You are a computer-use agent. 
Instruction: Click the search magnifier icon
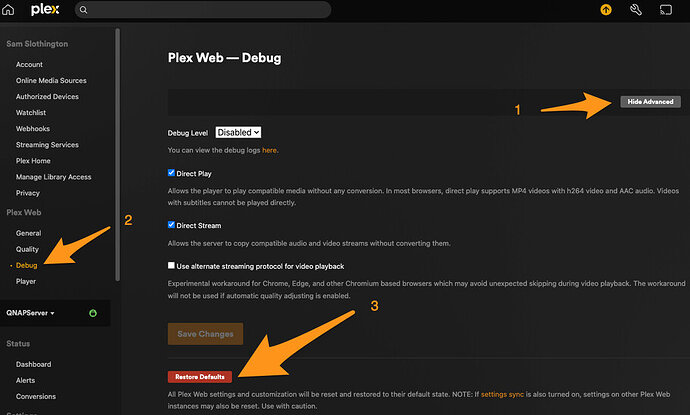(83, 10)
